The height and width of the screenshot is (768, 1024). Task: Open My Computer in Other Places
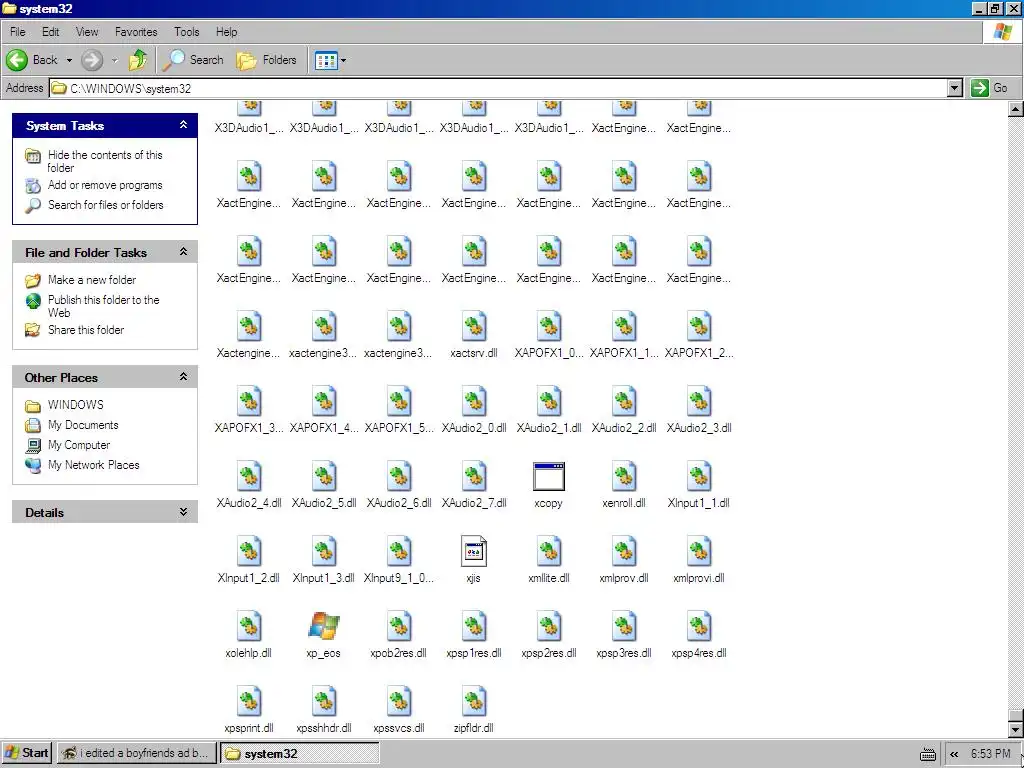point(78,445)
